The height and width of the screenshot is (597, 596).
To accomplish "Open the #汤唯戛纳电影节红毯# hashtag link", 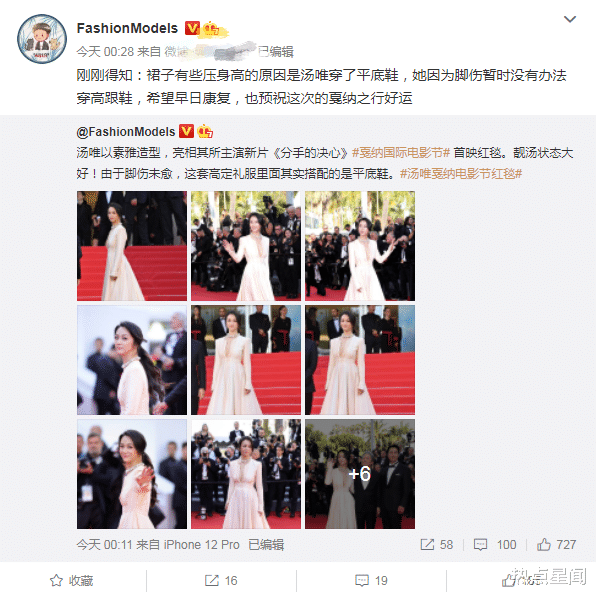I will (x=461, y=174).
